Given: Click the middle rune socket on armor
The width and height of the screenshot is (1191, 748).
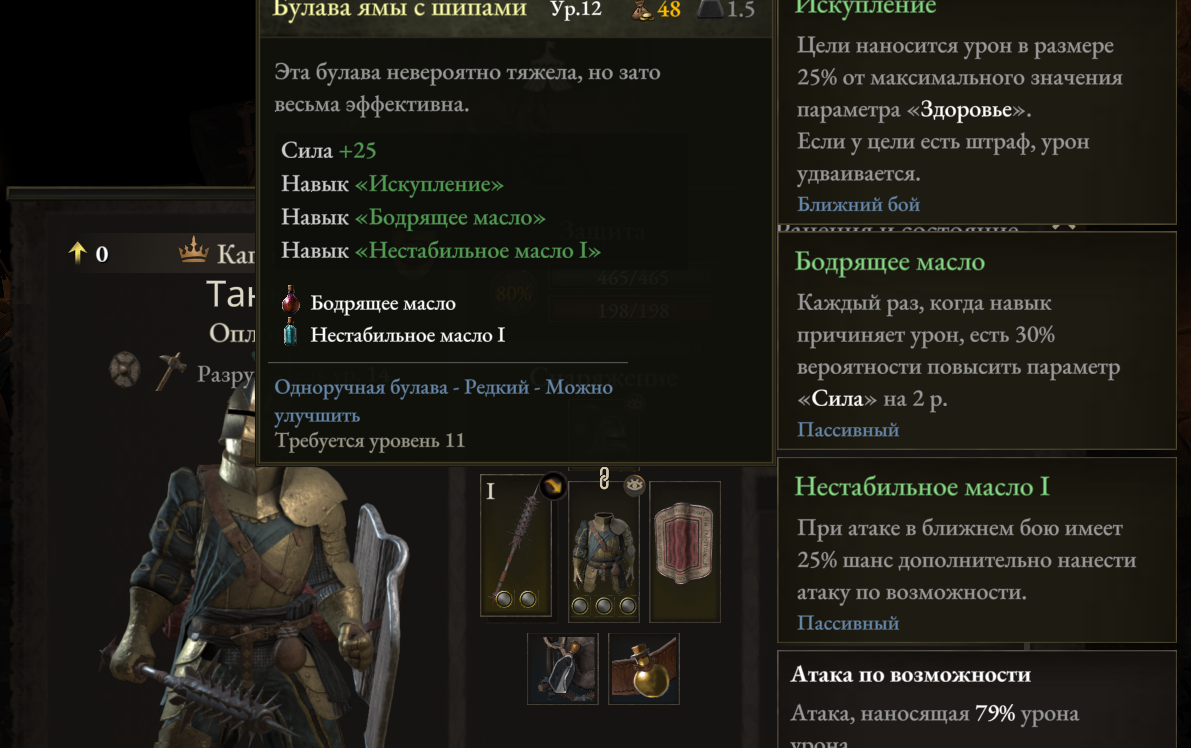Looking at the screenshot, I should (604, 605).
